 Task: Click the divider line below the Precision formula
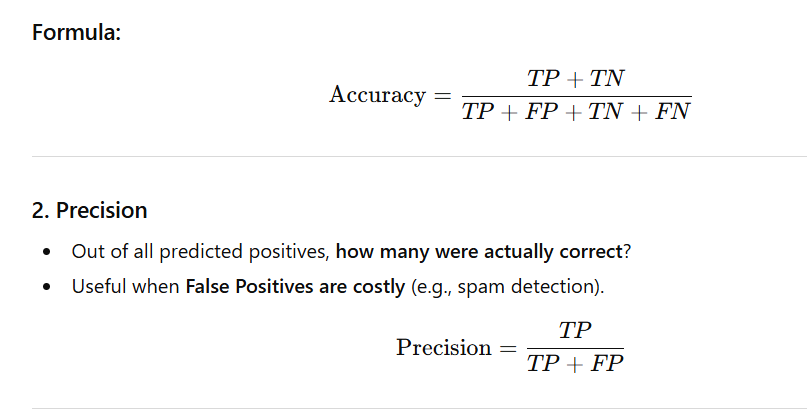click(x=419, y=408)
